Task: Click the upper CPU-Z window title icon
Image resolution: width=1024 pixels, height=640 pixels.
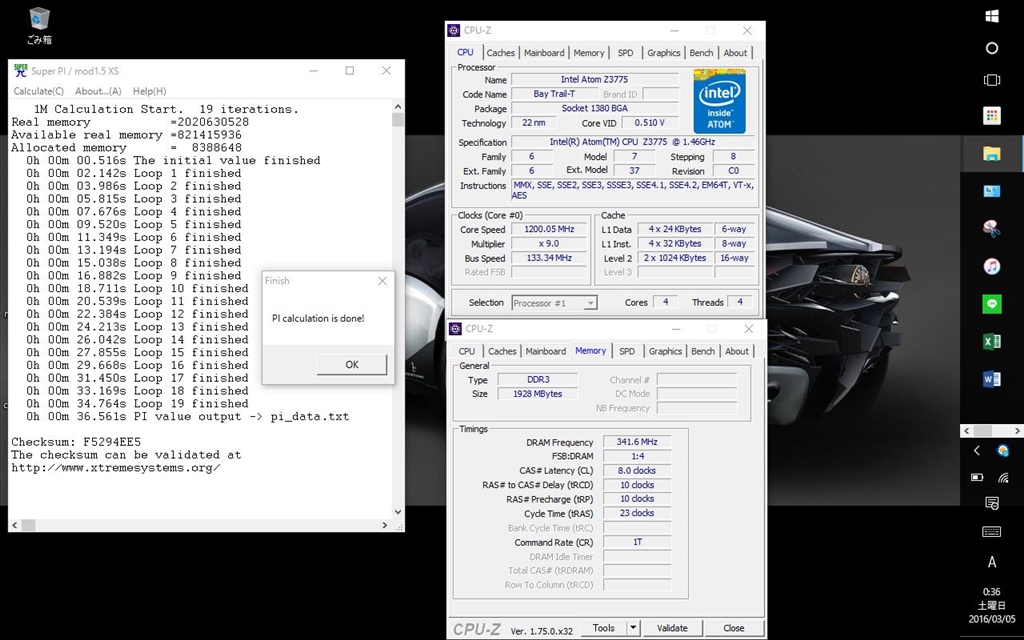Action: pyautogui.click(x=454, y=31)
